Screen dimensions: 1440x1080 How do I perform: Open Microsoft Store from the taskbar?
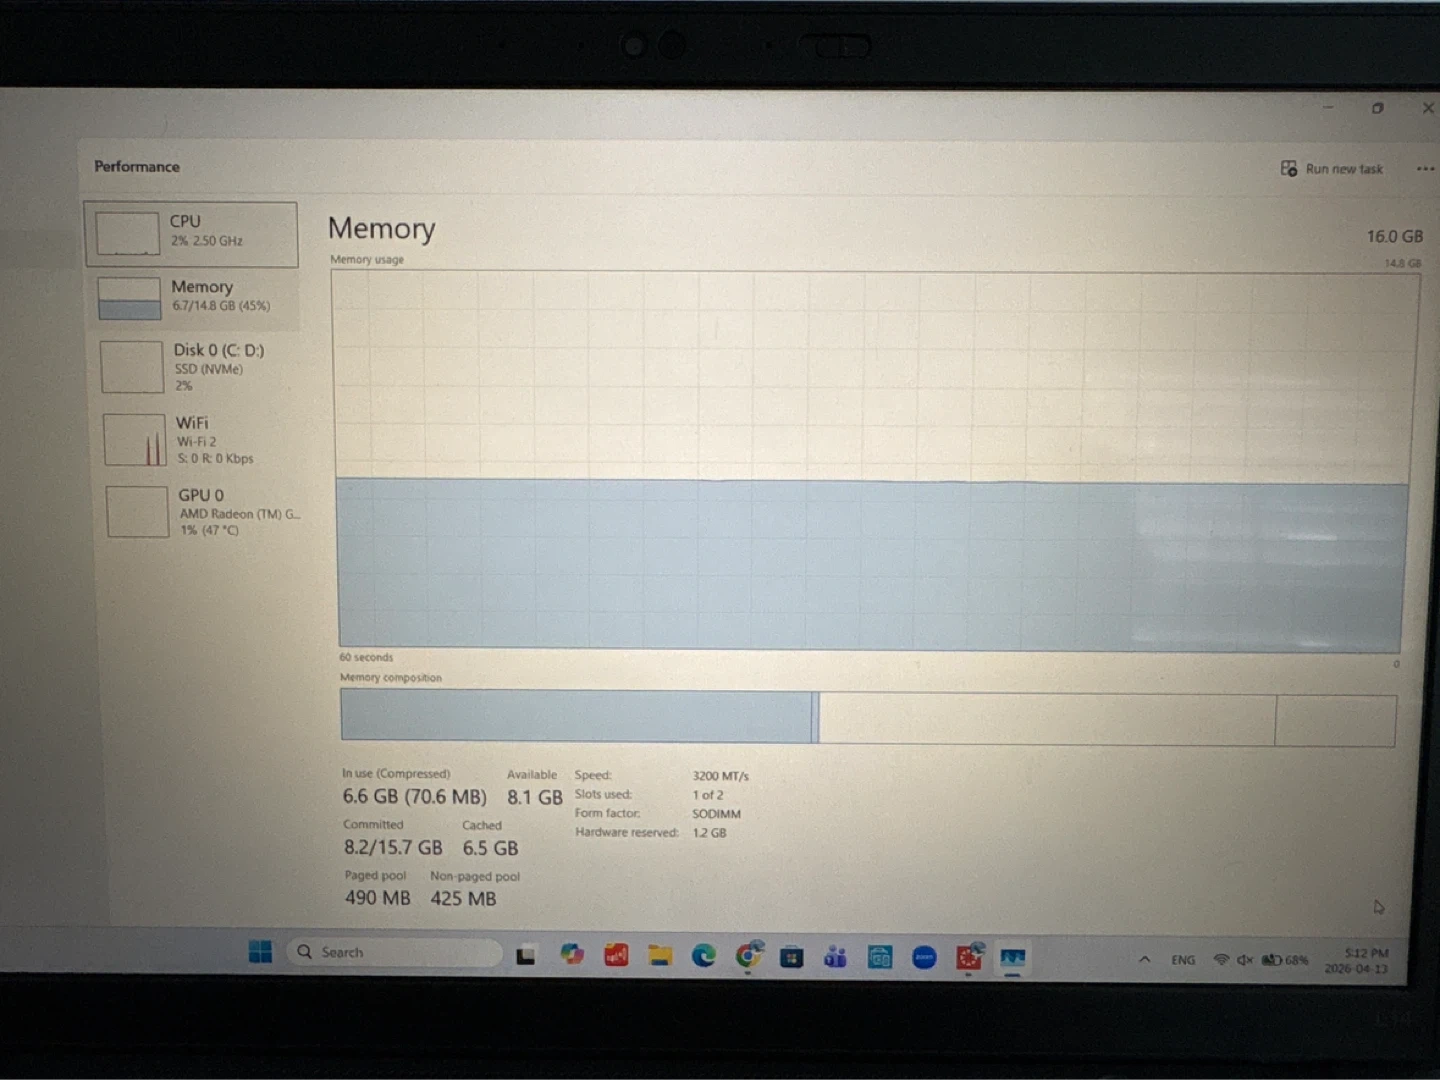pyautogui.click(x=792, y=958)
